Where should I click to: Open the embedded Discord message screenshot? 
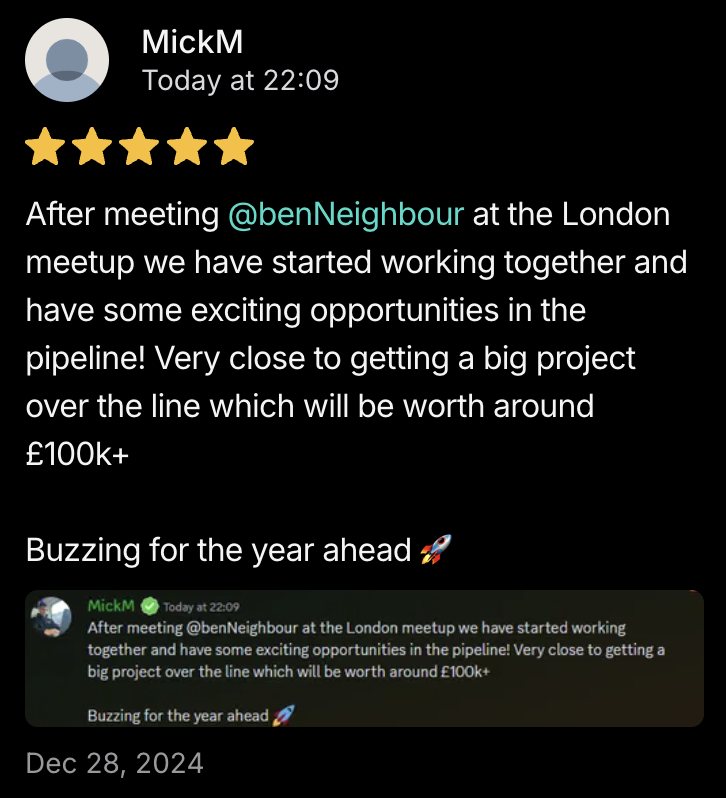click(x=364, y=658)
